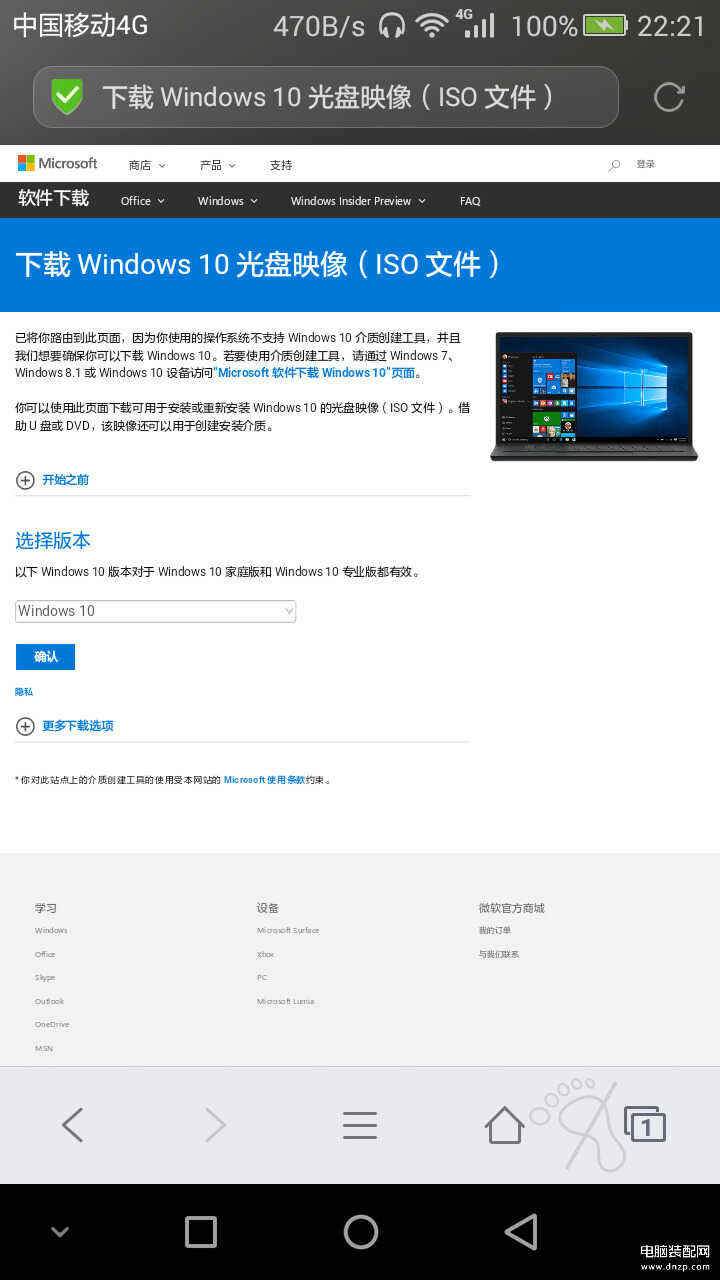Open the Windows 10 edition dropdown
The height and width of the screenshot is (1280, 720).
point(156,611)
